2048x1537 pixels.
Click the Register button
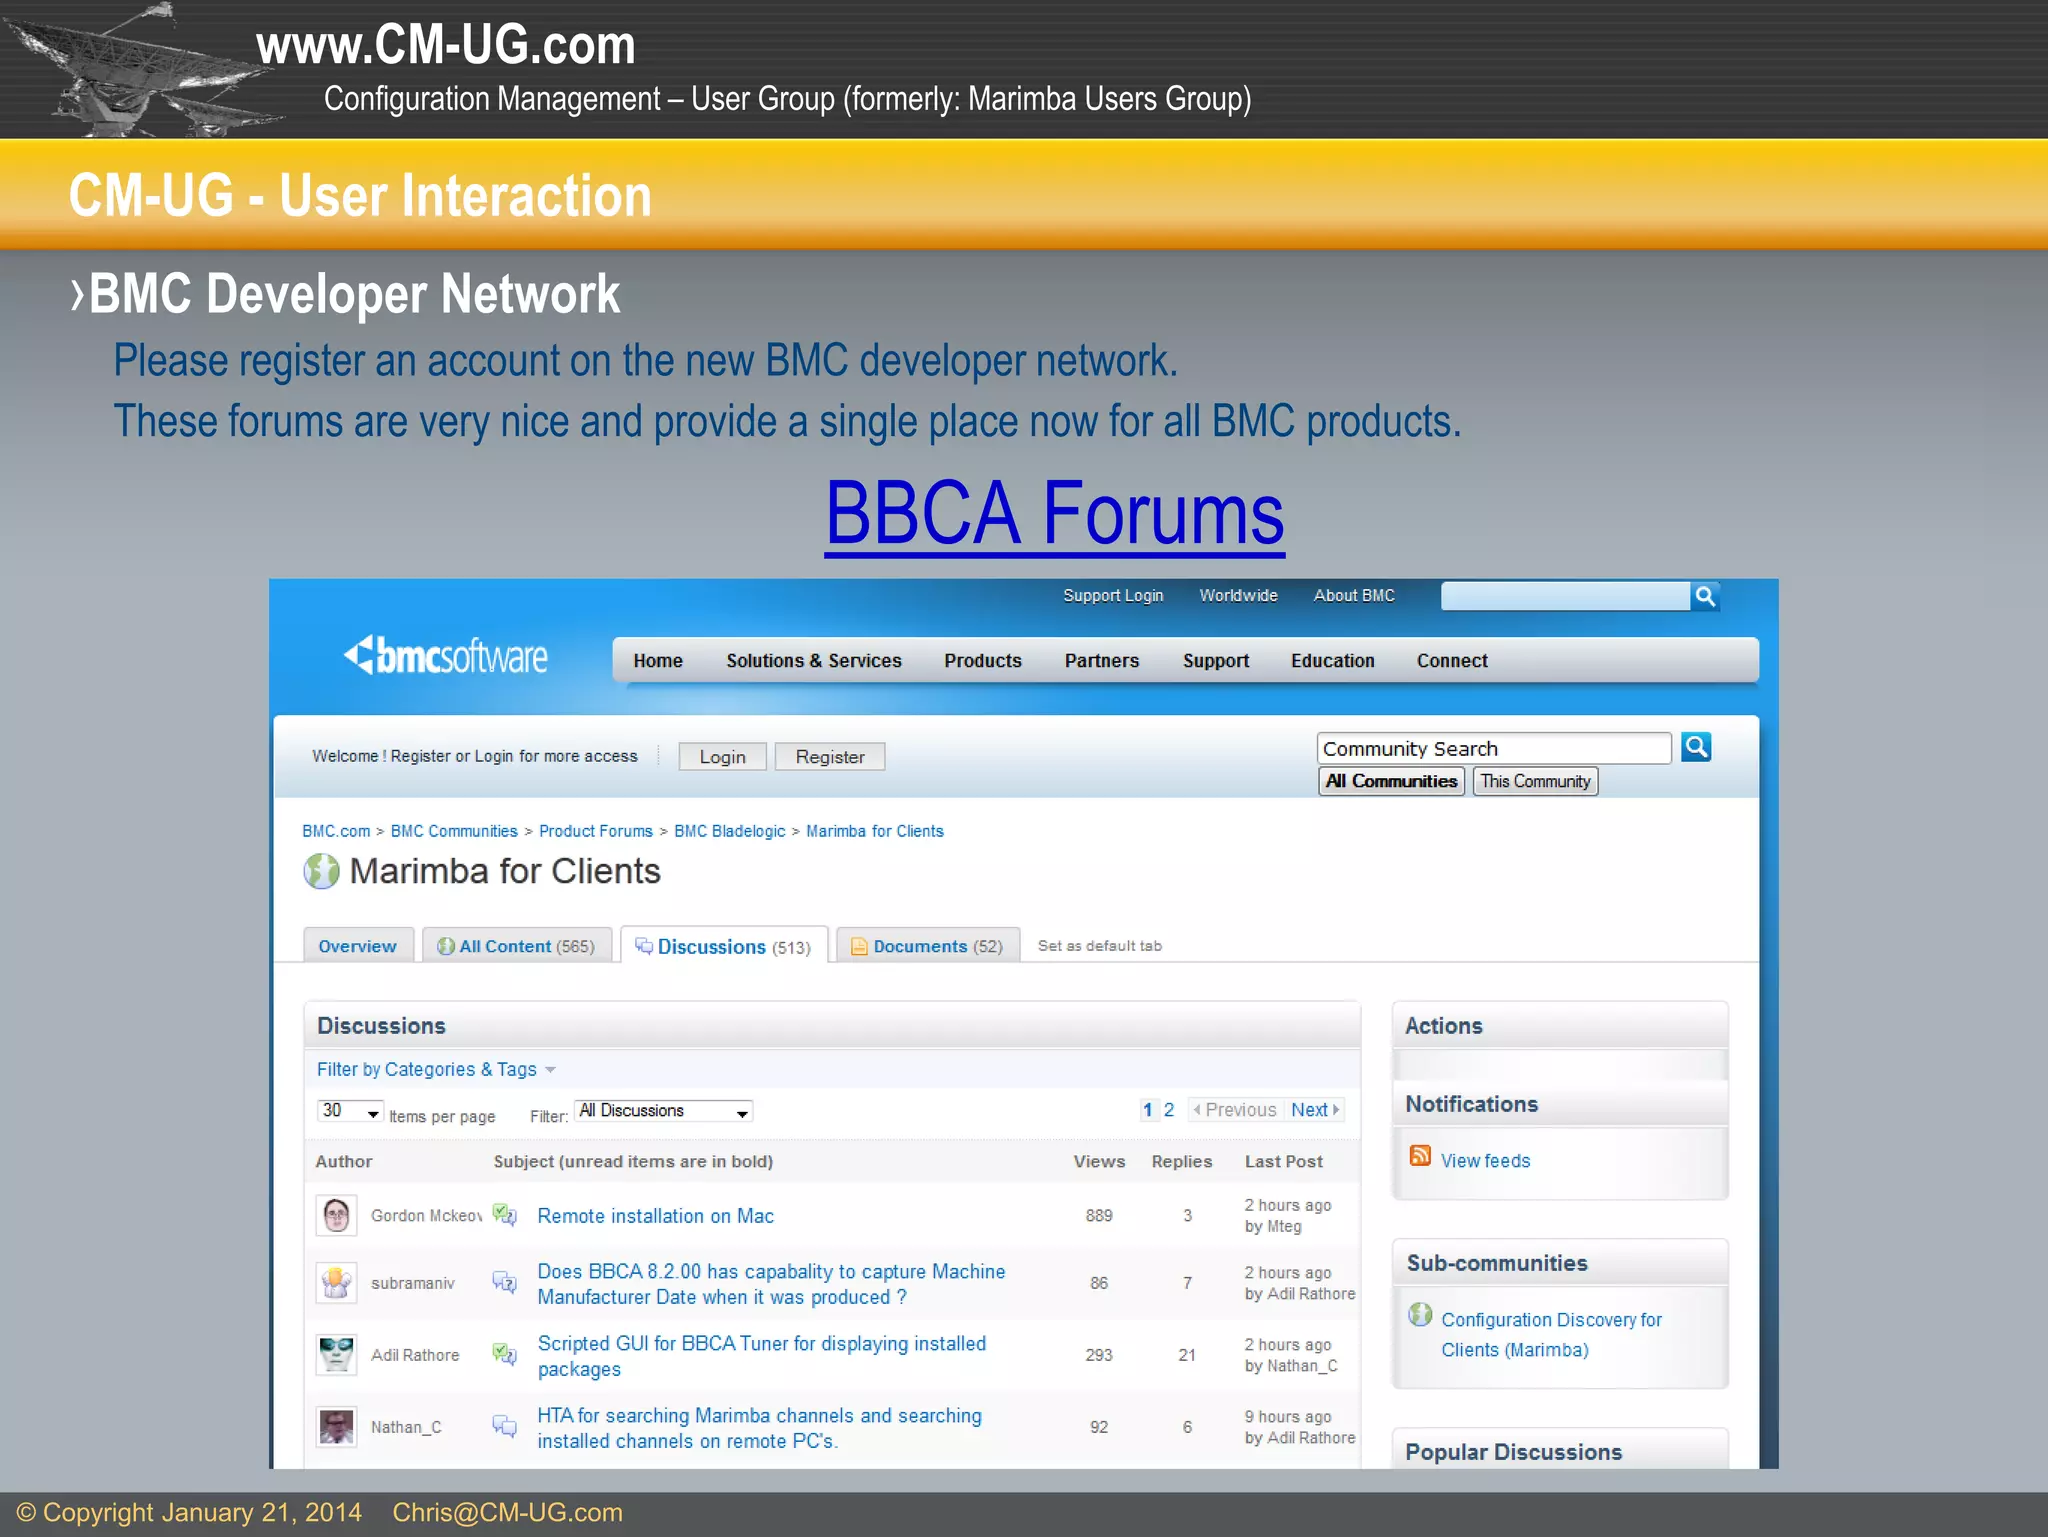click(x=830, y=757)
